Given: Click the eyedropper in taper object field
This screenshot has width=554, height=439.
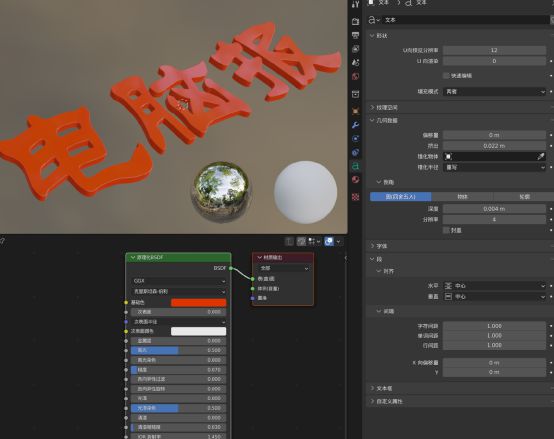Looking at the screenshot, I should pyautogui.click(x=541, y=156).
